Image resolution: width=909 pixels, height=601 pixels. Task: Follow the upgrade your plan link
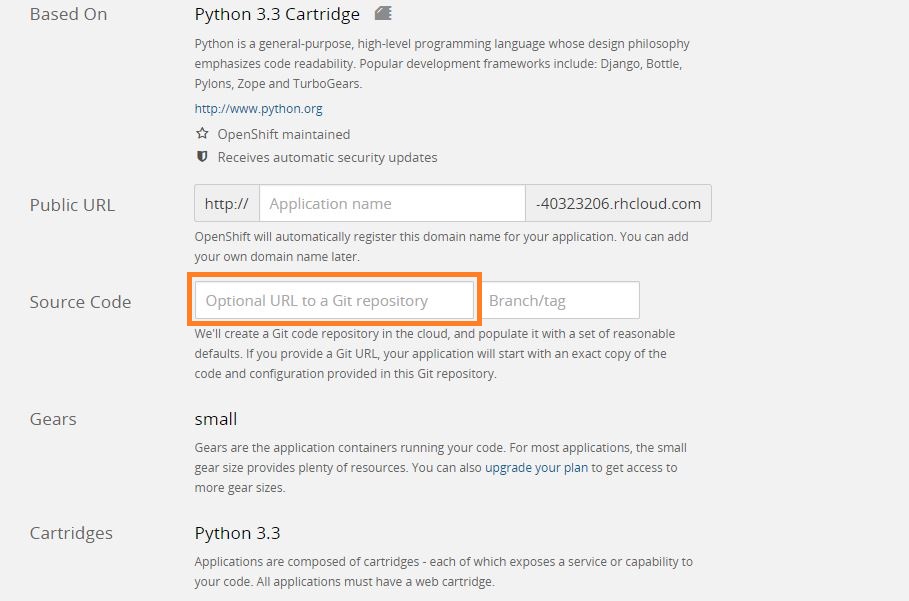pyautogui.click(x=536, y=468)
